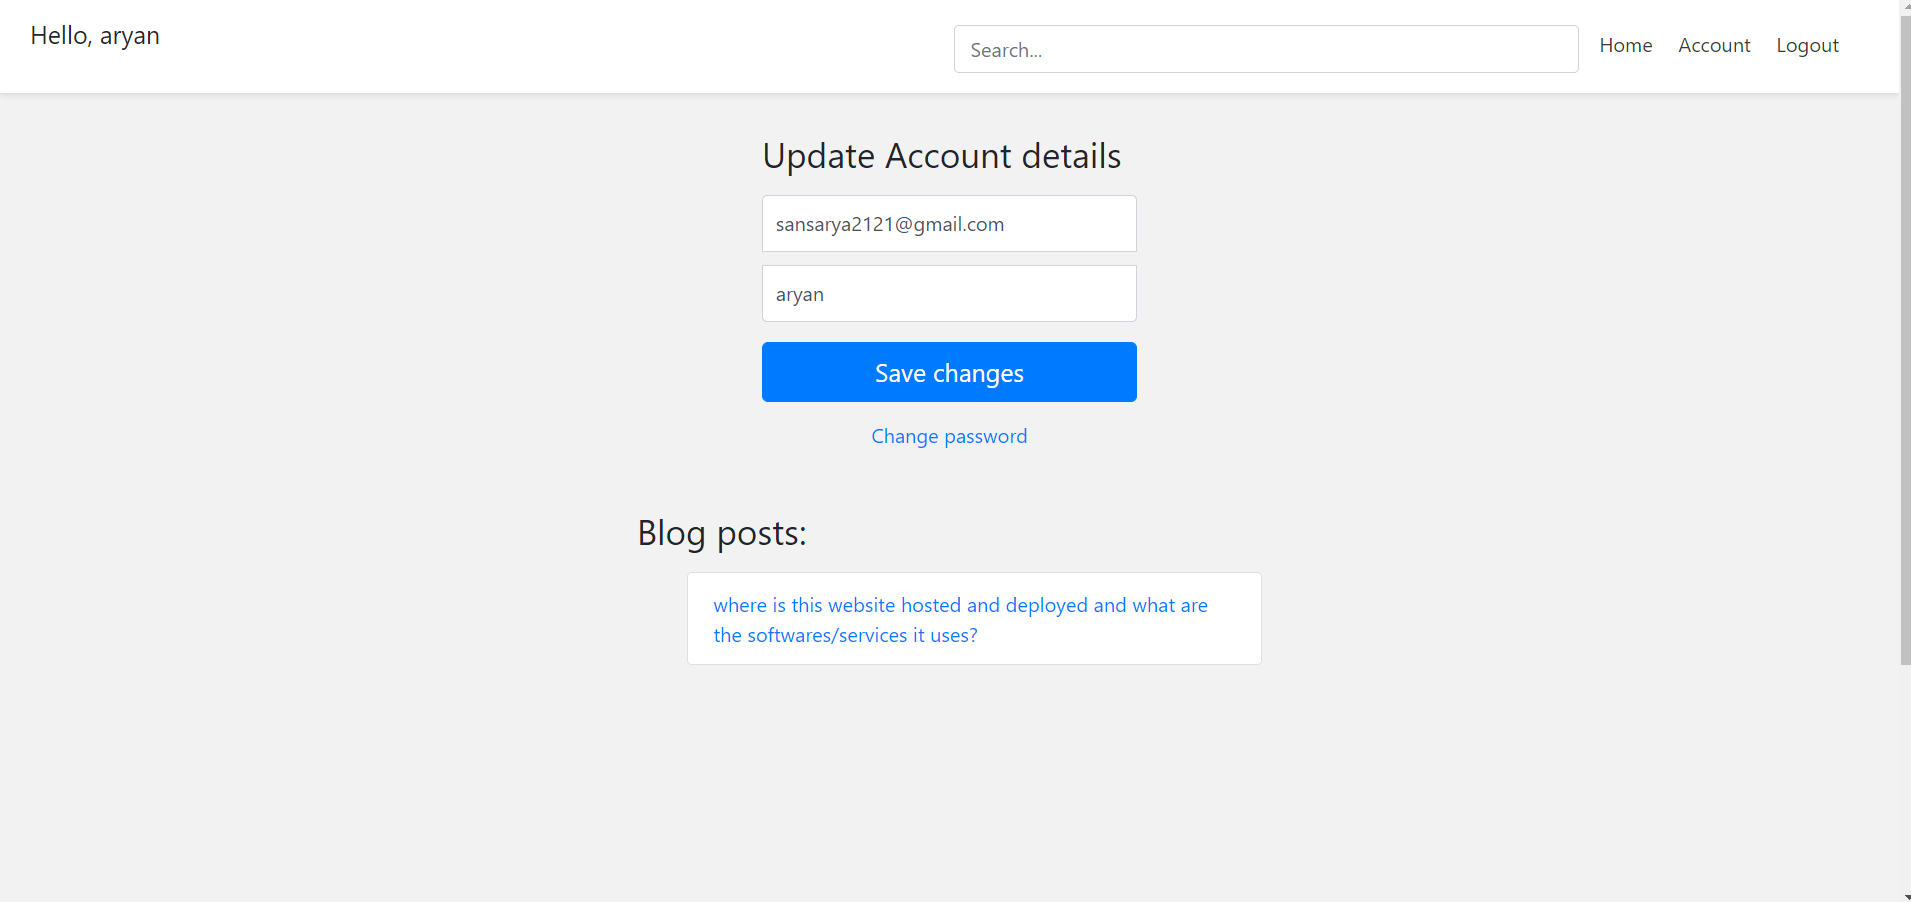Focus the email field sansarya2121@gmail.com

pos(949,224)
